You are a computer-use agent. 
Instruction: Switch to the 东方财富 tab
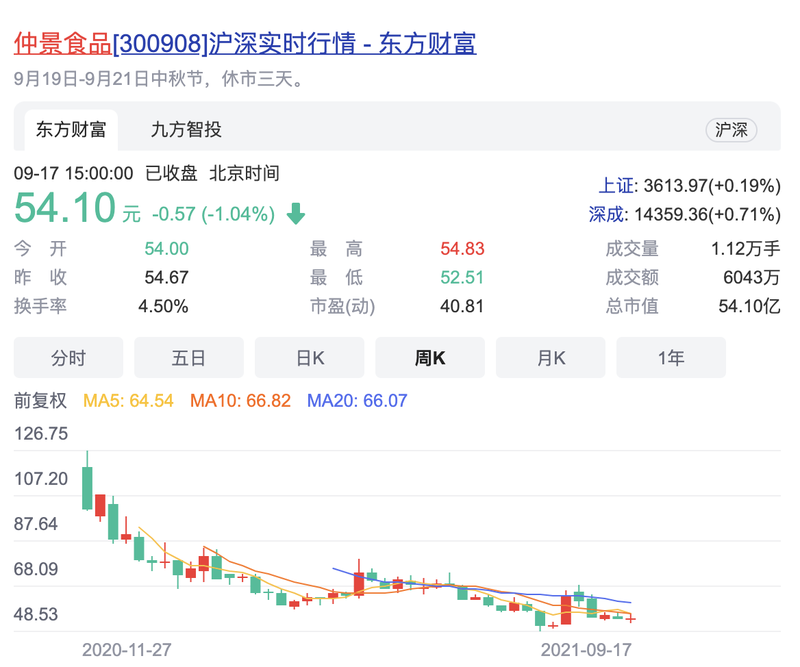coord(71,130)
